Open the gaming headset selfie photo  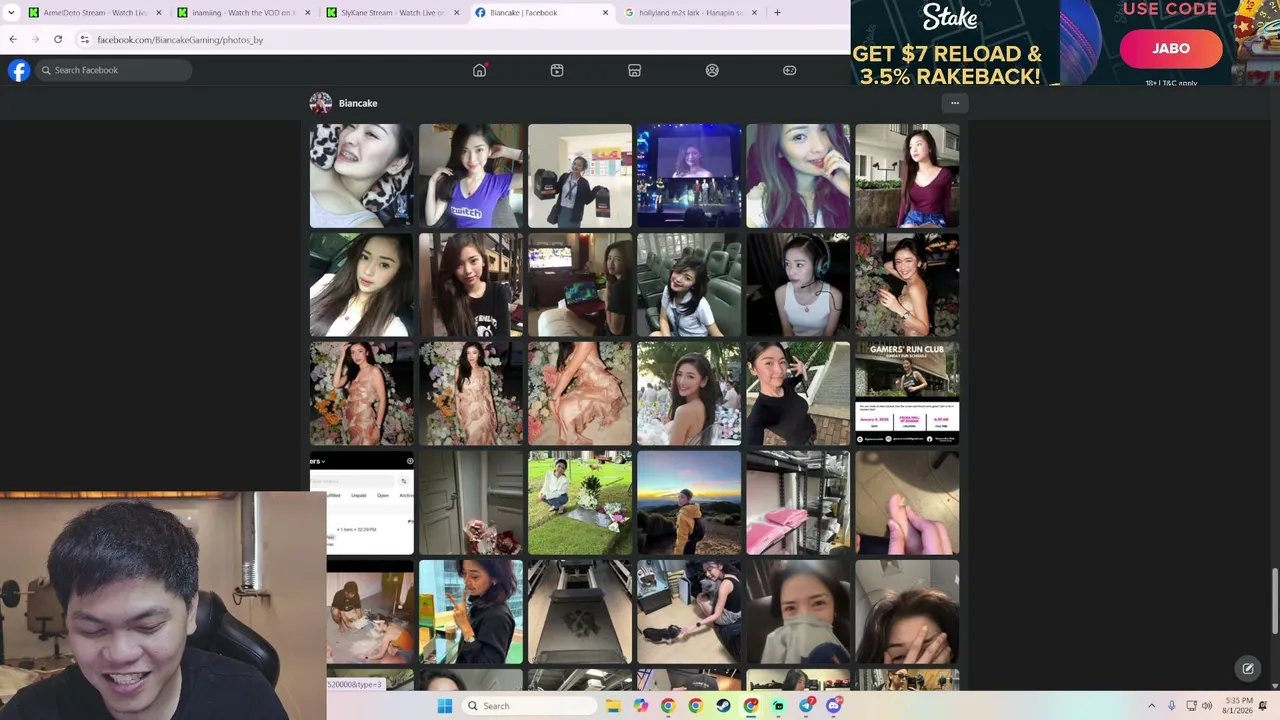[x=798, y=285]
